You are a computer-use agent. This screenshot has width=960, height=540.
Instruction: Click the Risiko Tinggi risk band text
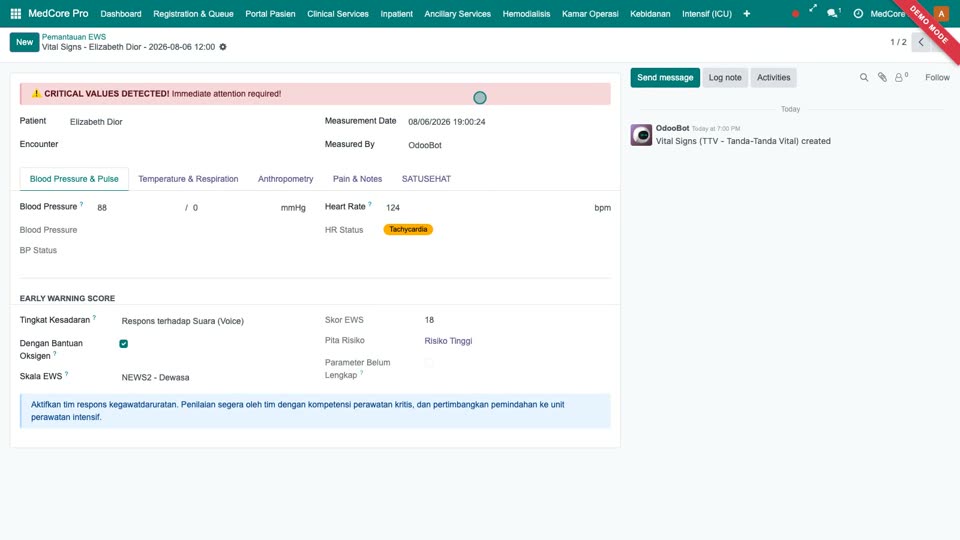(448, 341)
